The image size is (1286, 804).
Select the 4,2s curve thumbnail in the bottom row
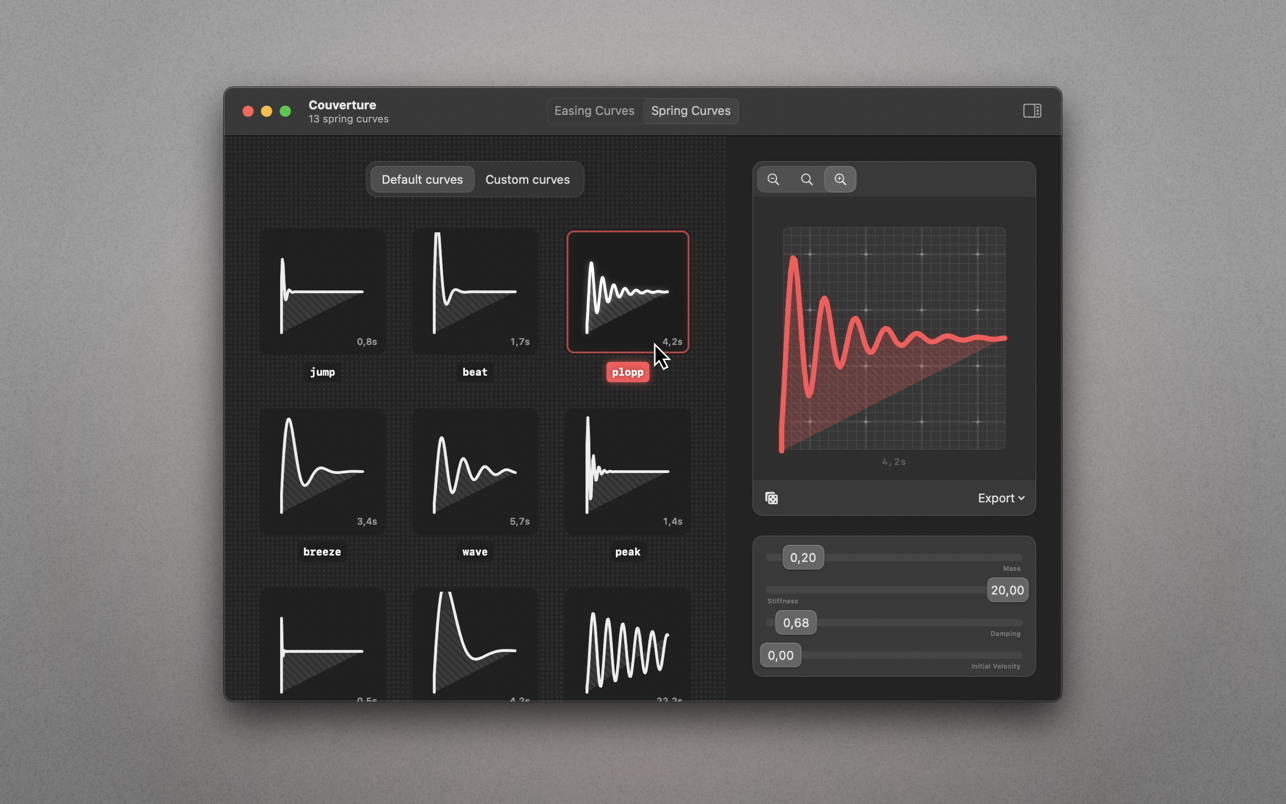tap(475, 644)
